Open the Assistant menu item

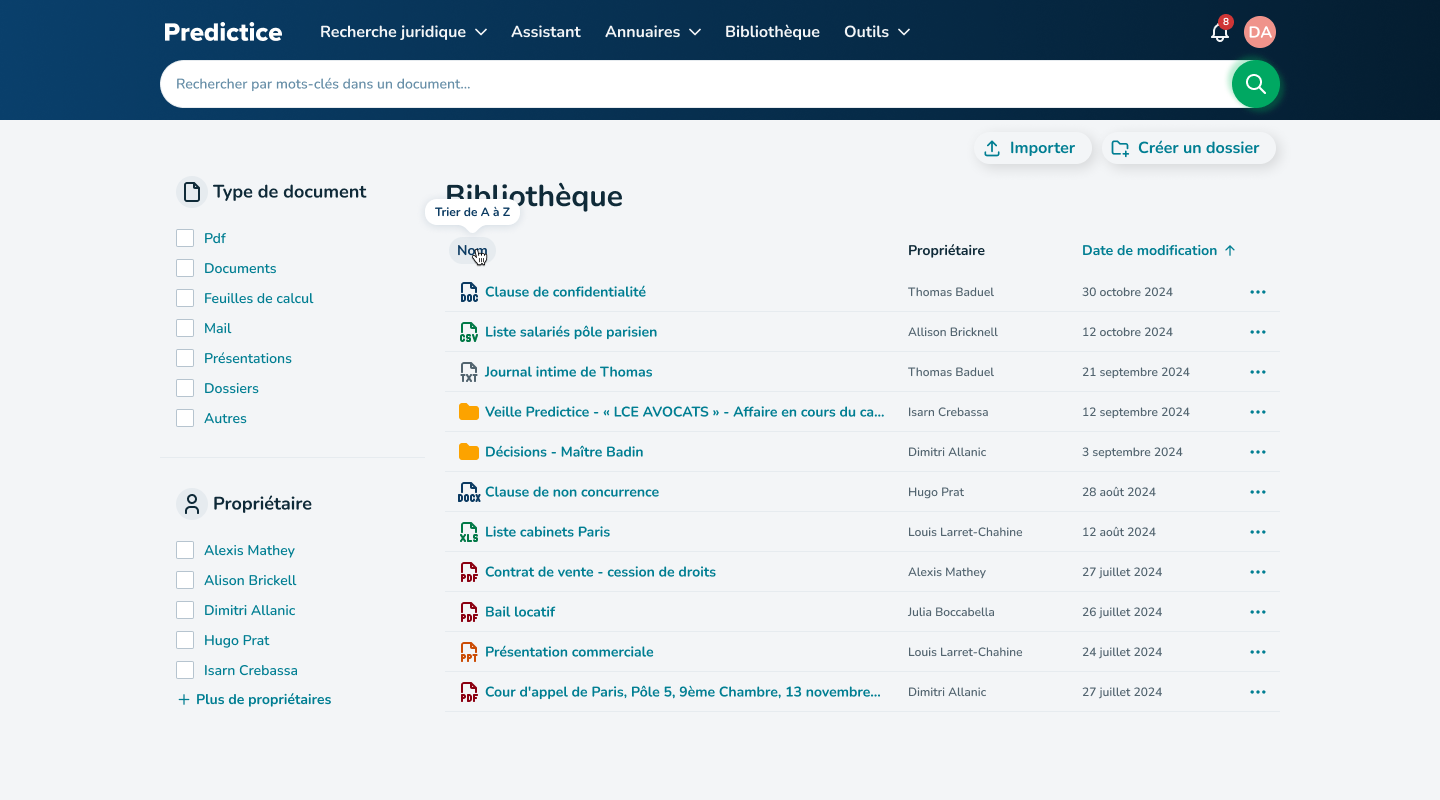click(x=546, y=32)
